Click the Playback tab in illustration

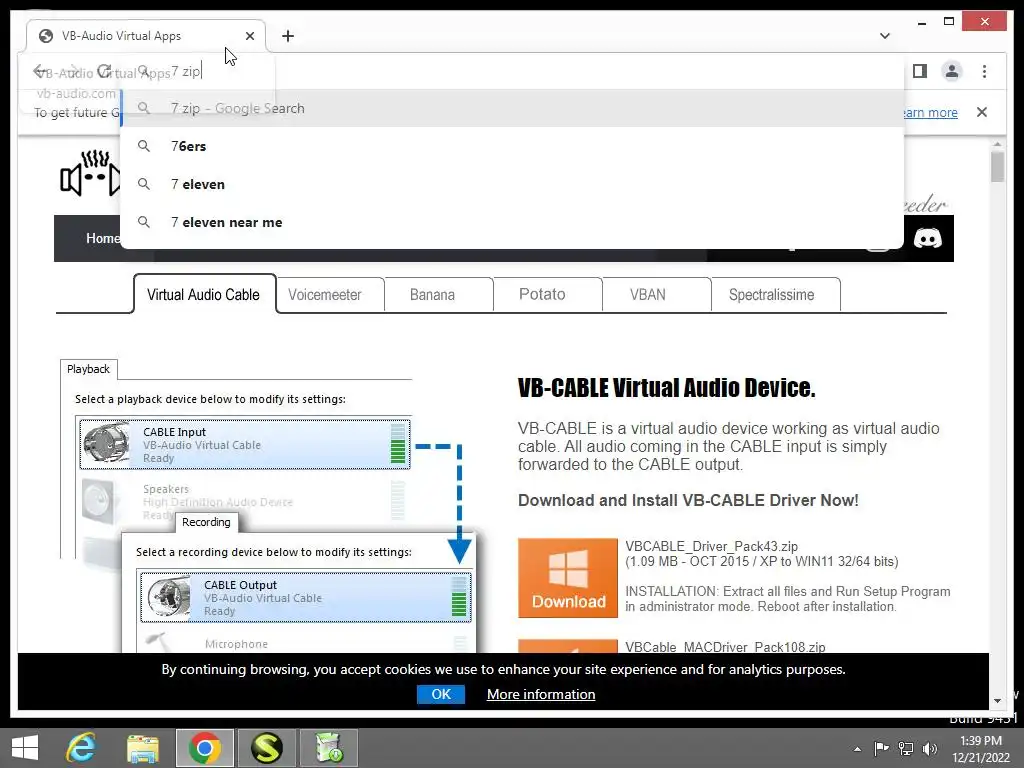point(88,369)
